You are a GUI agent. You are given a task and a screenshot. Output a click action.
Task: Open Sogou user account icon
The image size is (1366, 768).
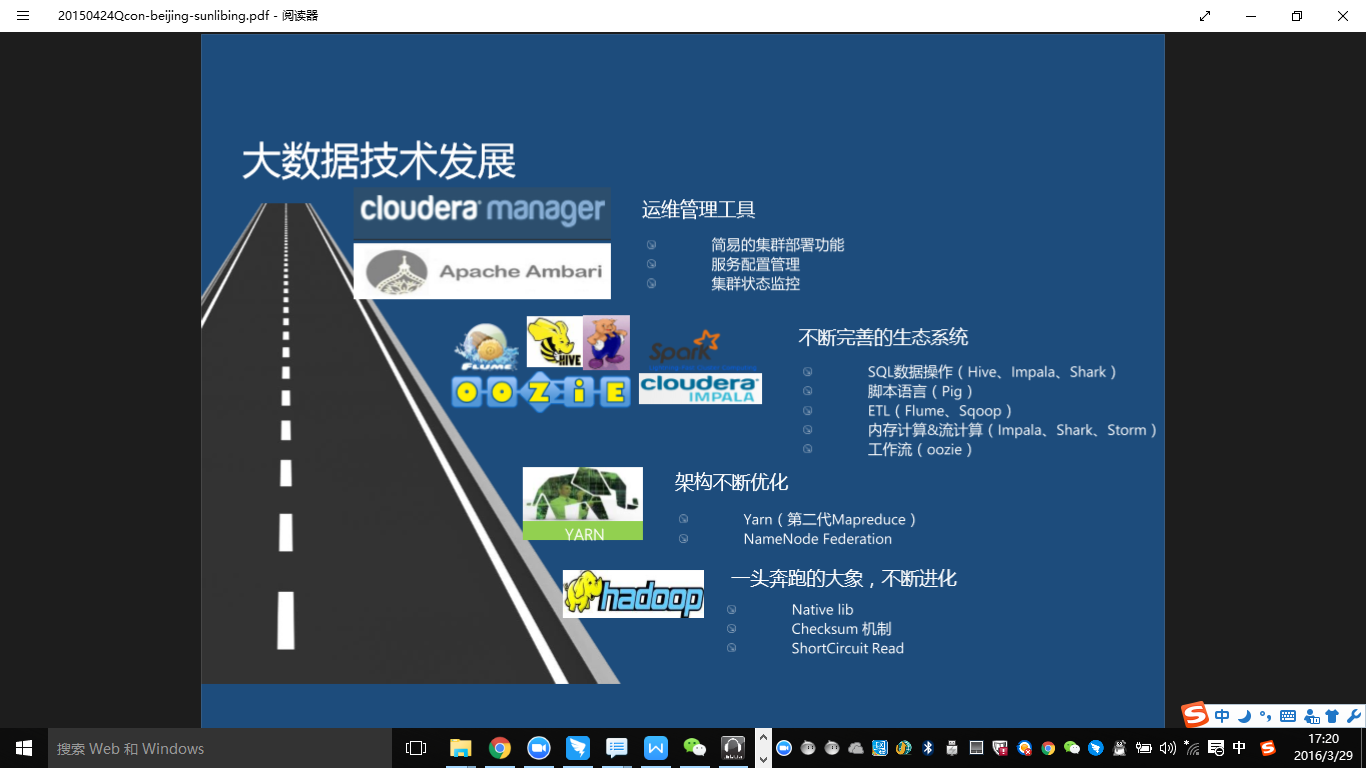point(1311,716)
